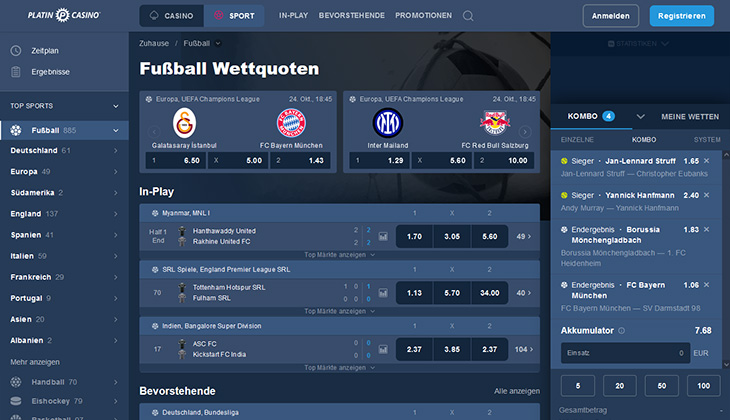Open the Zeitplan clock icon
The width and height of the screenshot is (730, 420).
(x=16, y=50)
